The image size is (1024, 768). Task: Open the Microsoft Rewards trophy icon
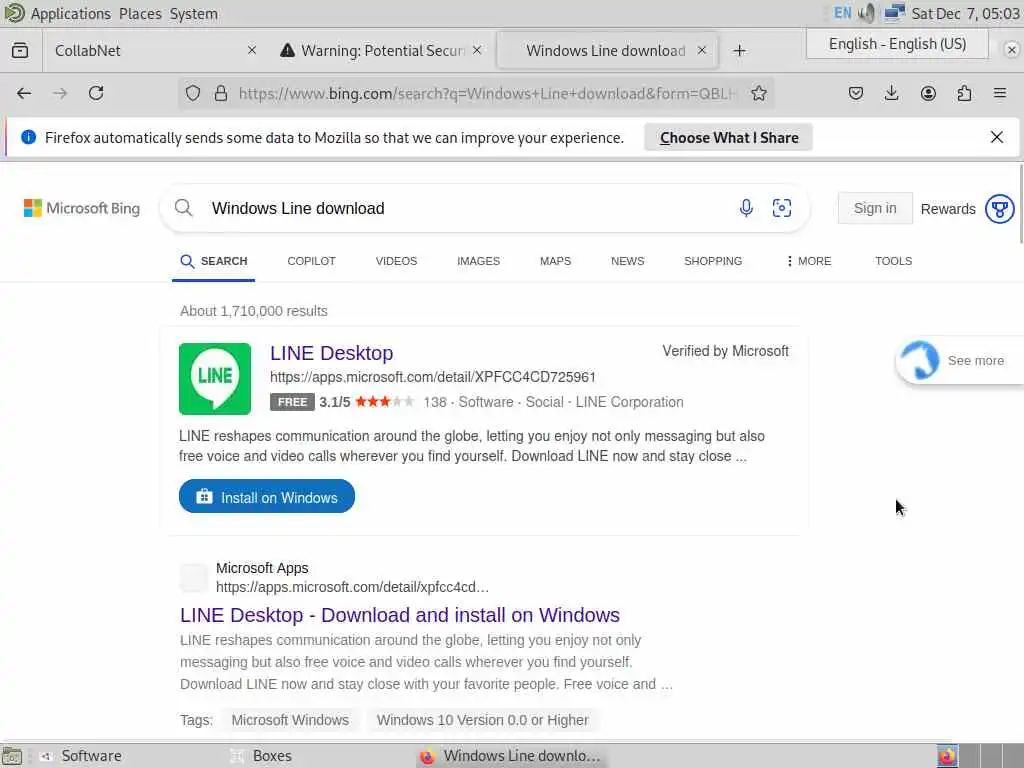999,209
